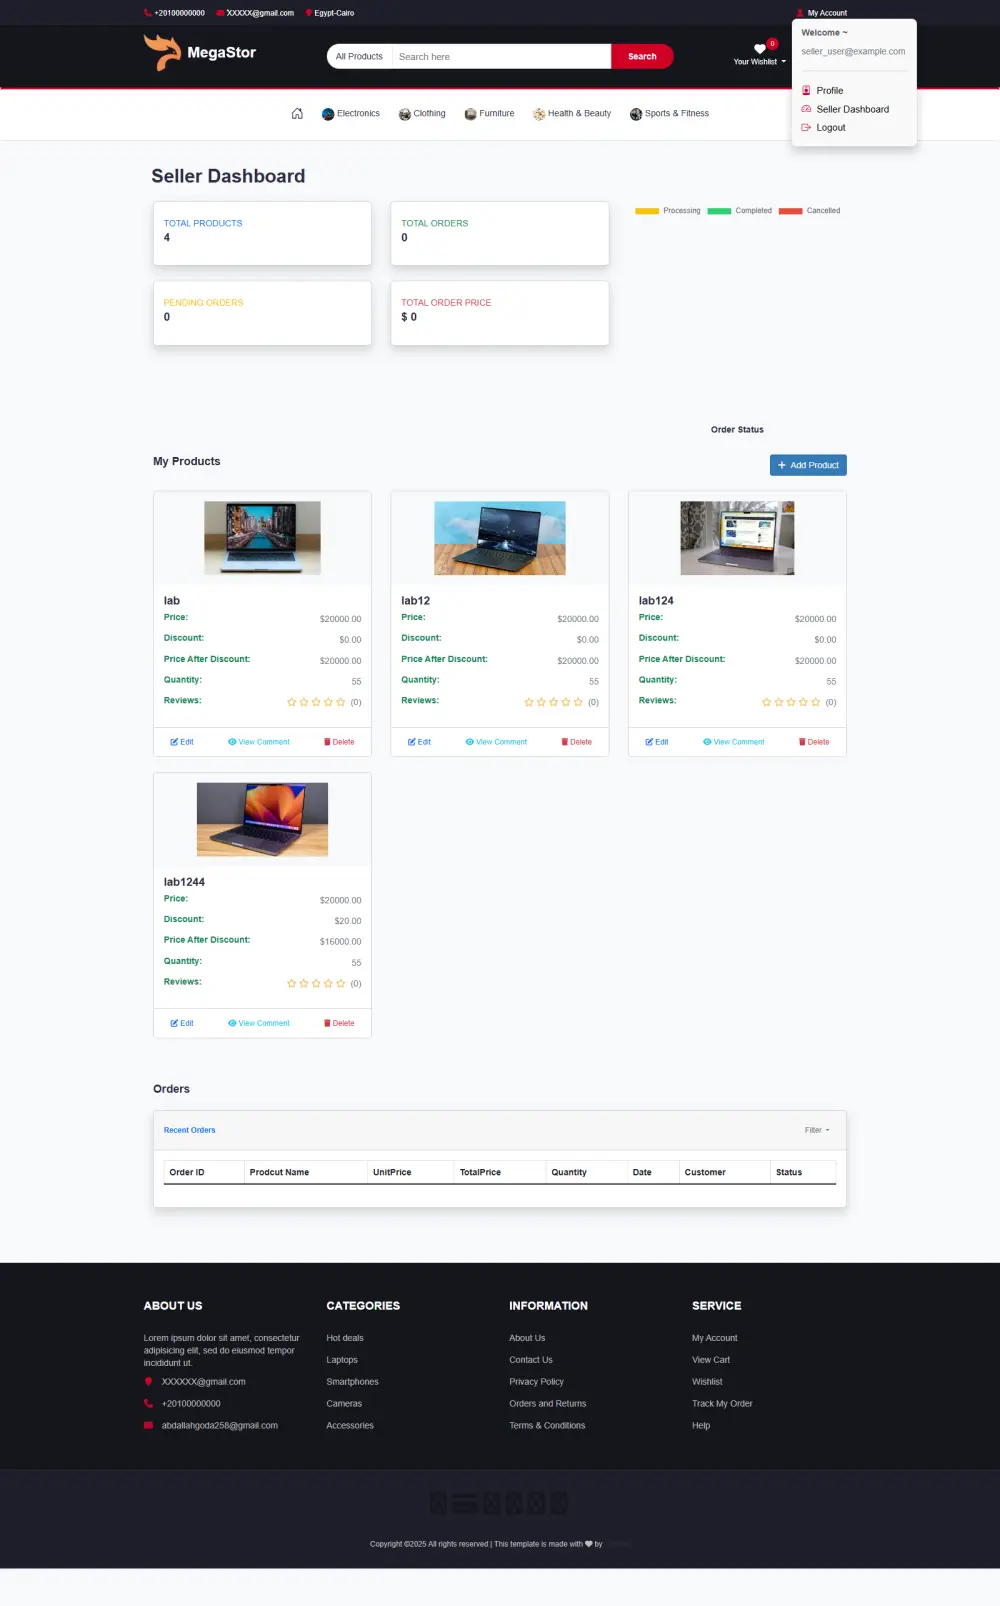Toggle the Processing legend item
This screenshot has width=1000, height=1606.
[x=668, y=211]
